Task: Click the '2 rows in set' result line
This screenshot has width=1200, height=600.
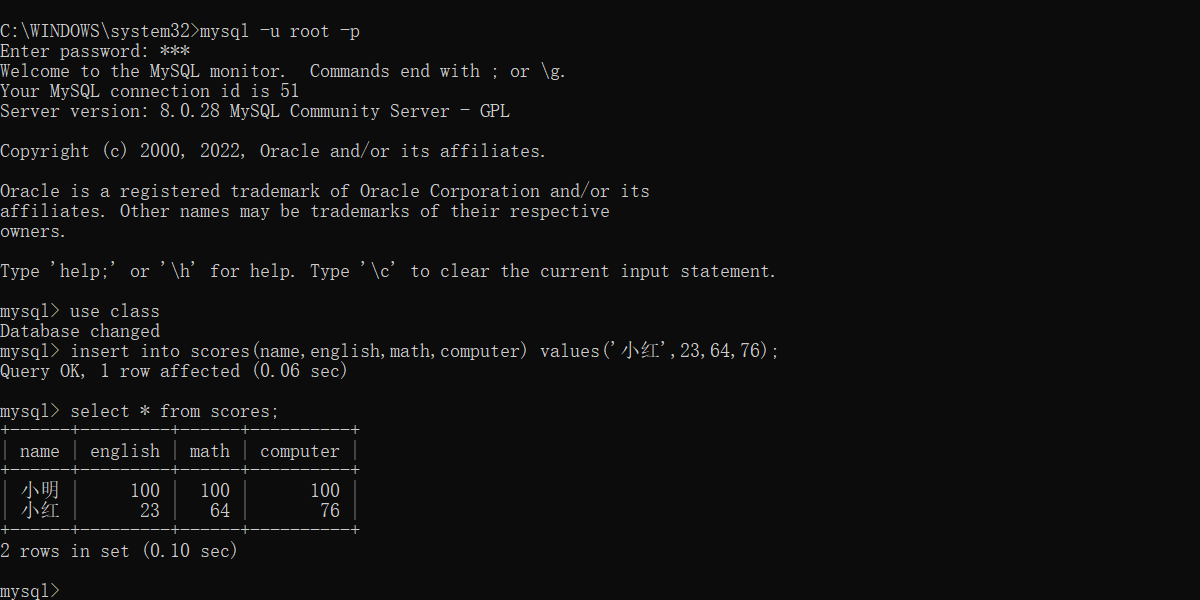Action: click(119, 551)
